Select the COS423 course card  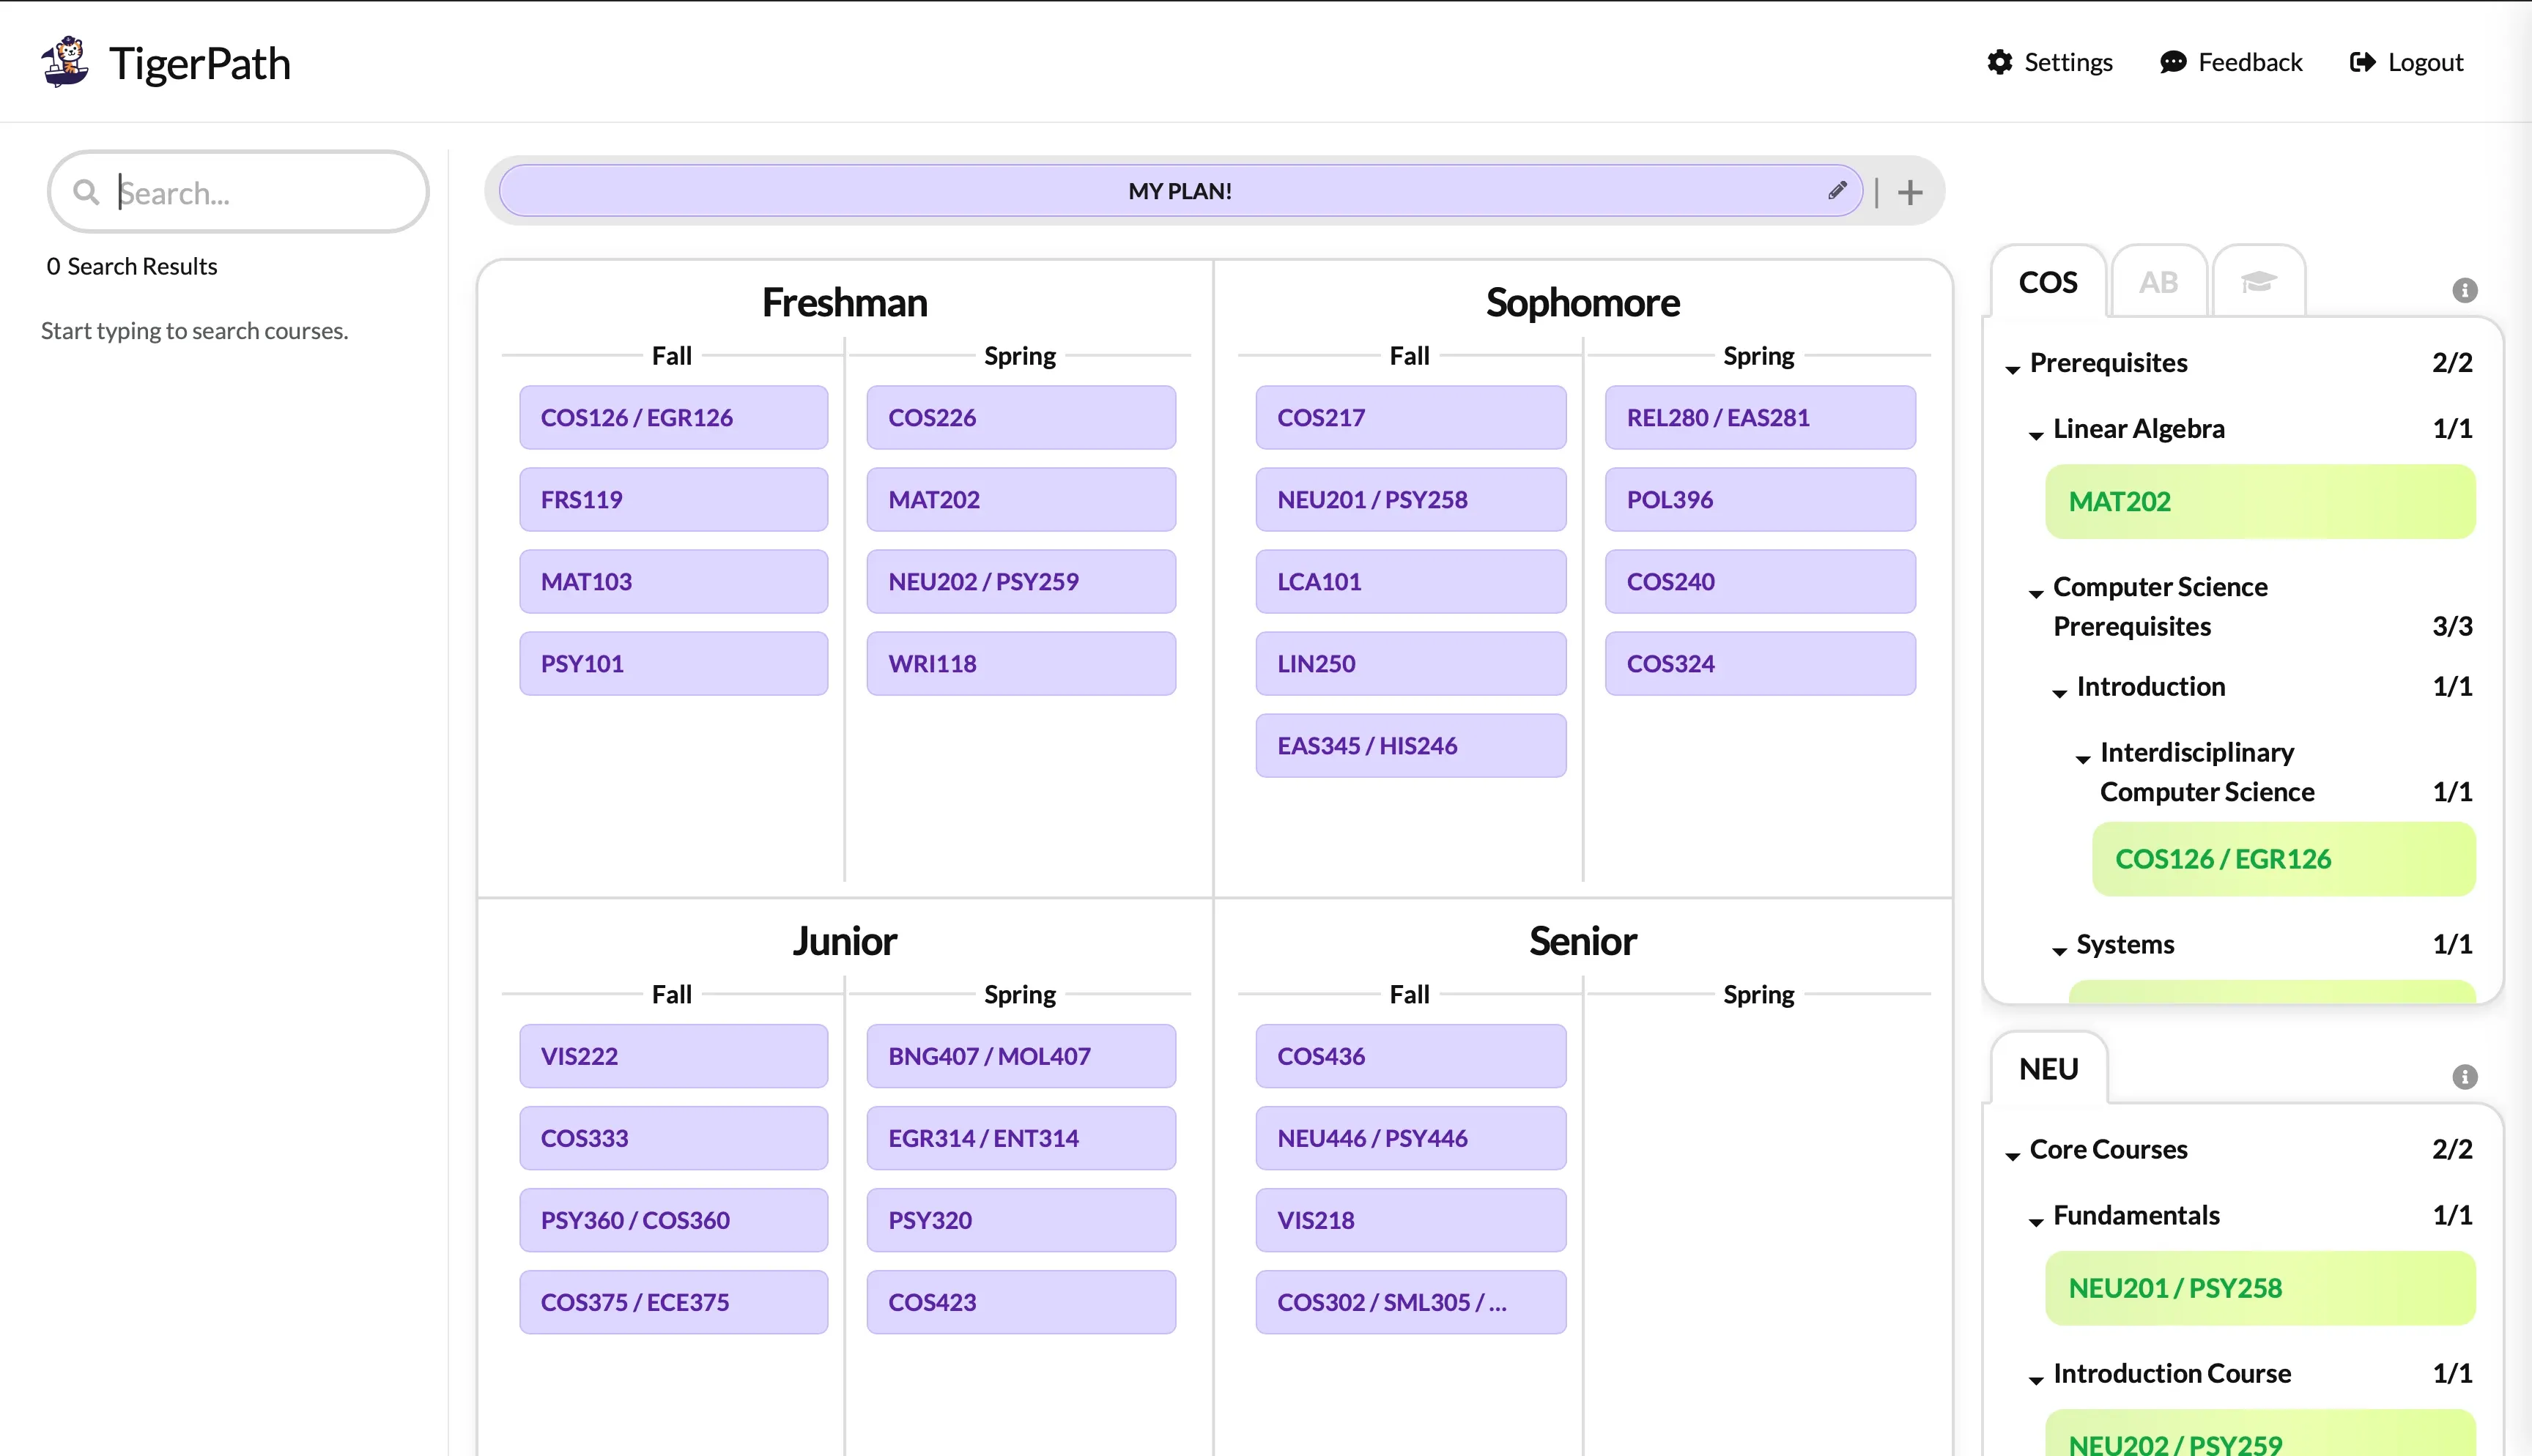tap(1021, 1302)
